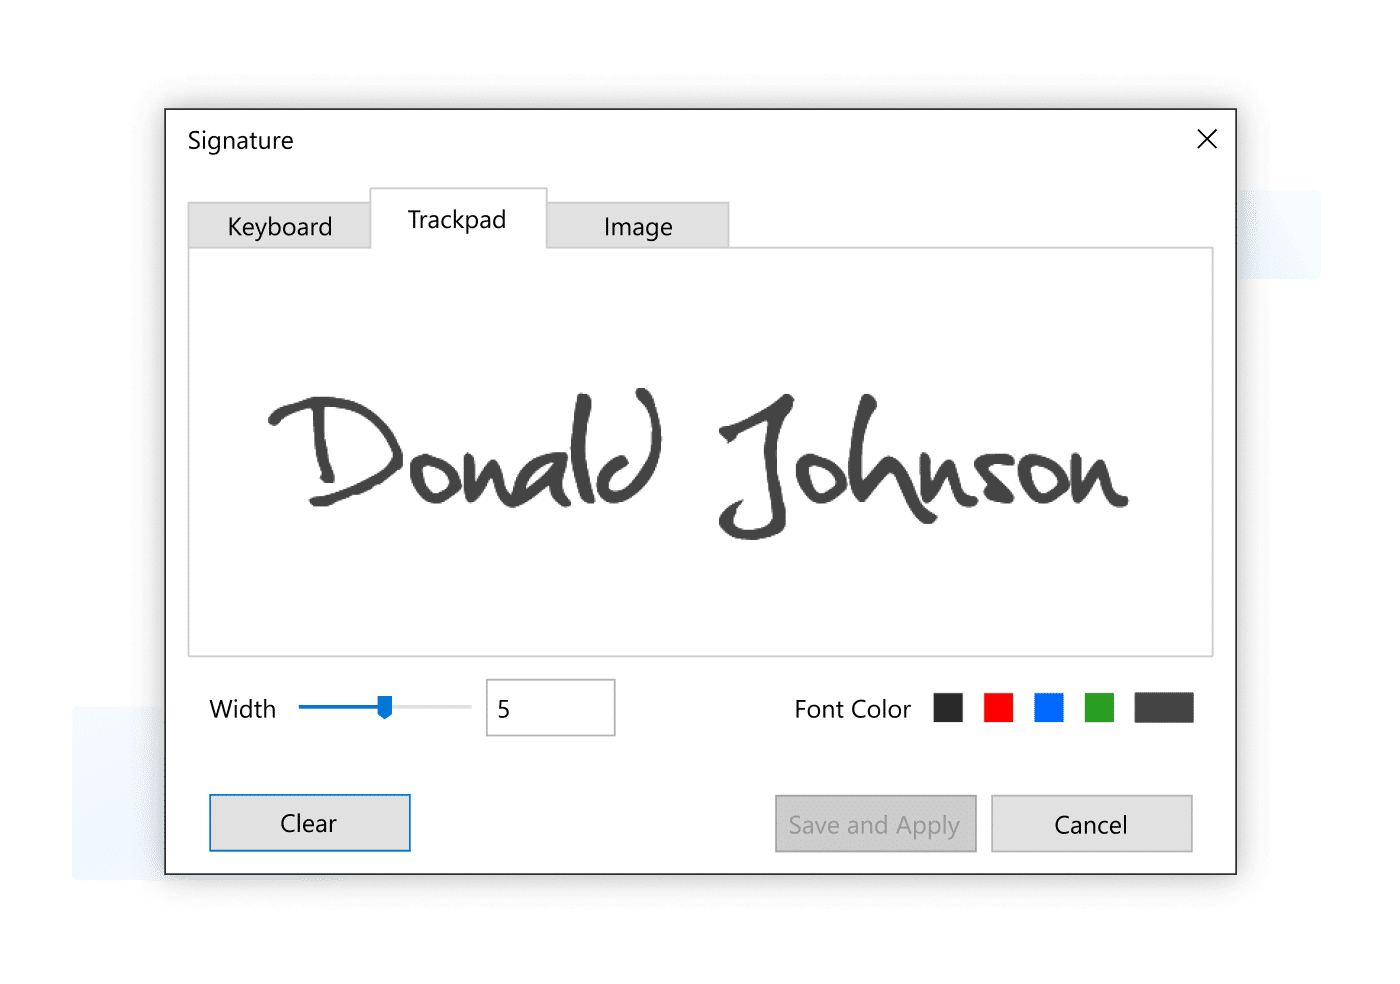Cancel the signature dialog
Image resolution: width=1400 pixels, height=984 pixels.
tap(1091, 824)
